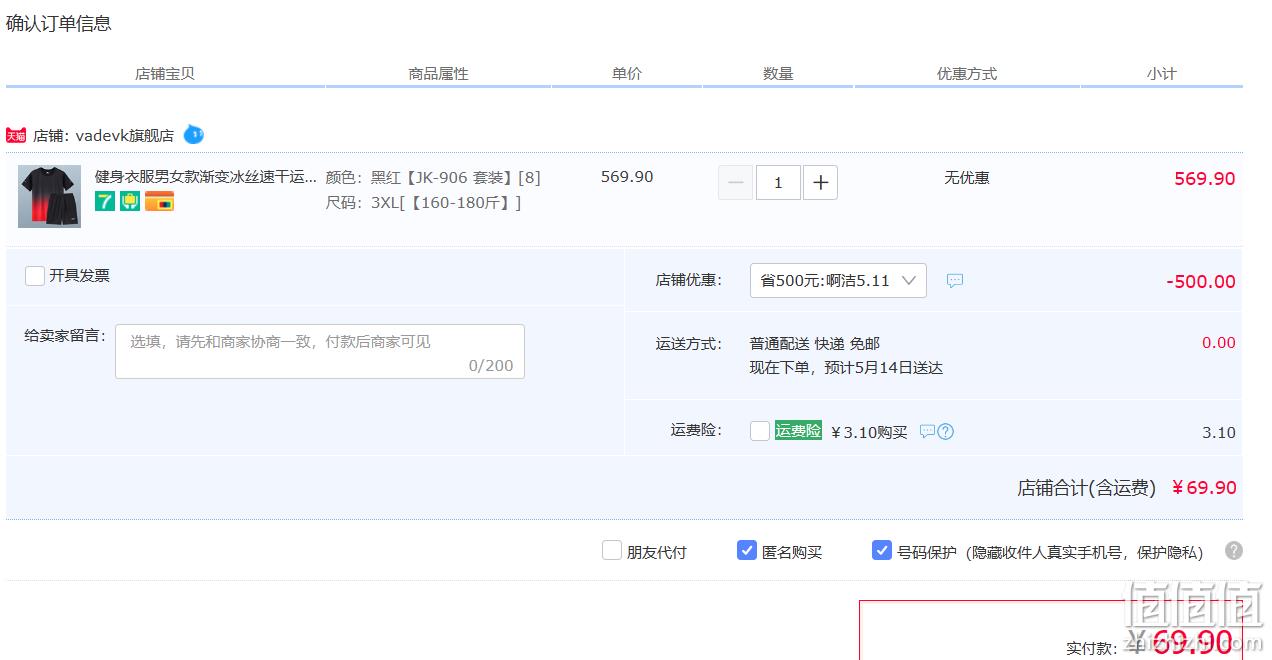Click the seller message text box
This screenshot has width=1272, height=660.
pos(320,351)
